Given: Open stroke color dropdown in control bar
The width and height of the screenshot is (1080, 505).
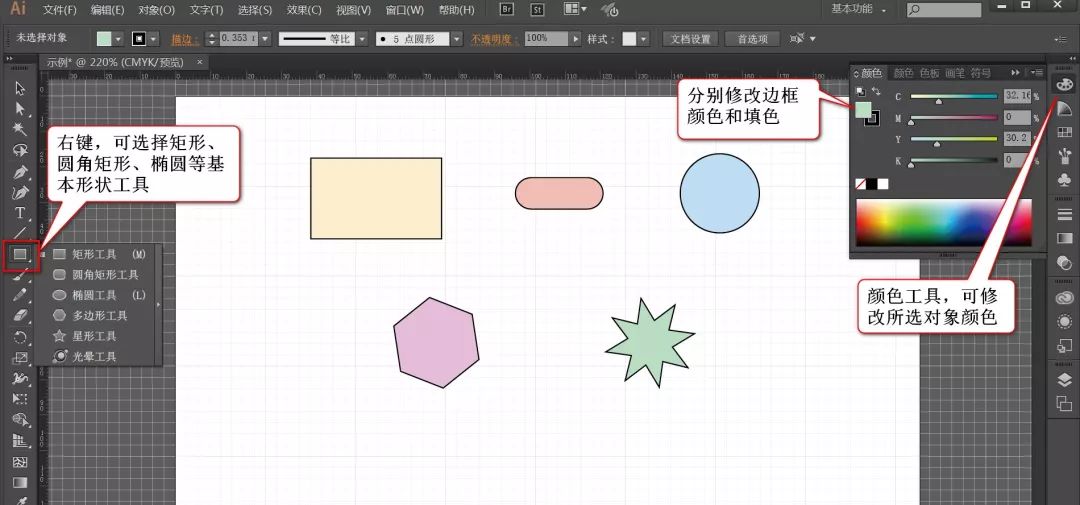Looking at the screenshot, I should point(153,39).
